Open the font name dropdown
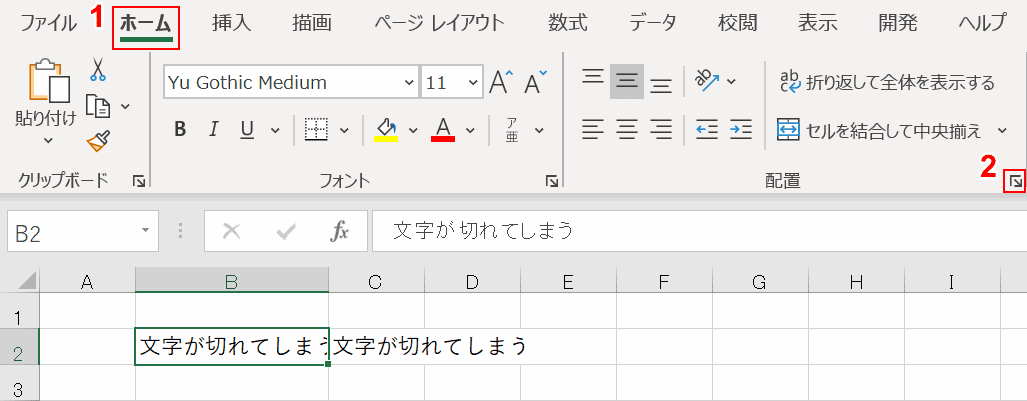The image size is (1027, 401). [409, 83]
